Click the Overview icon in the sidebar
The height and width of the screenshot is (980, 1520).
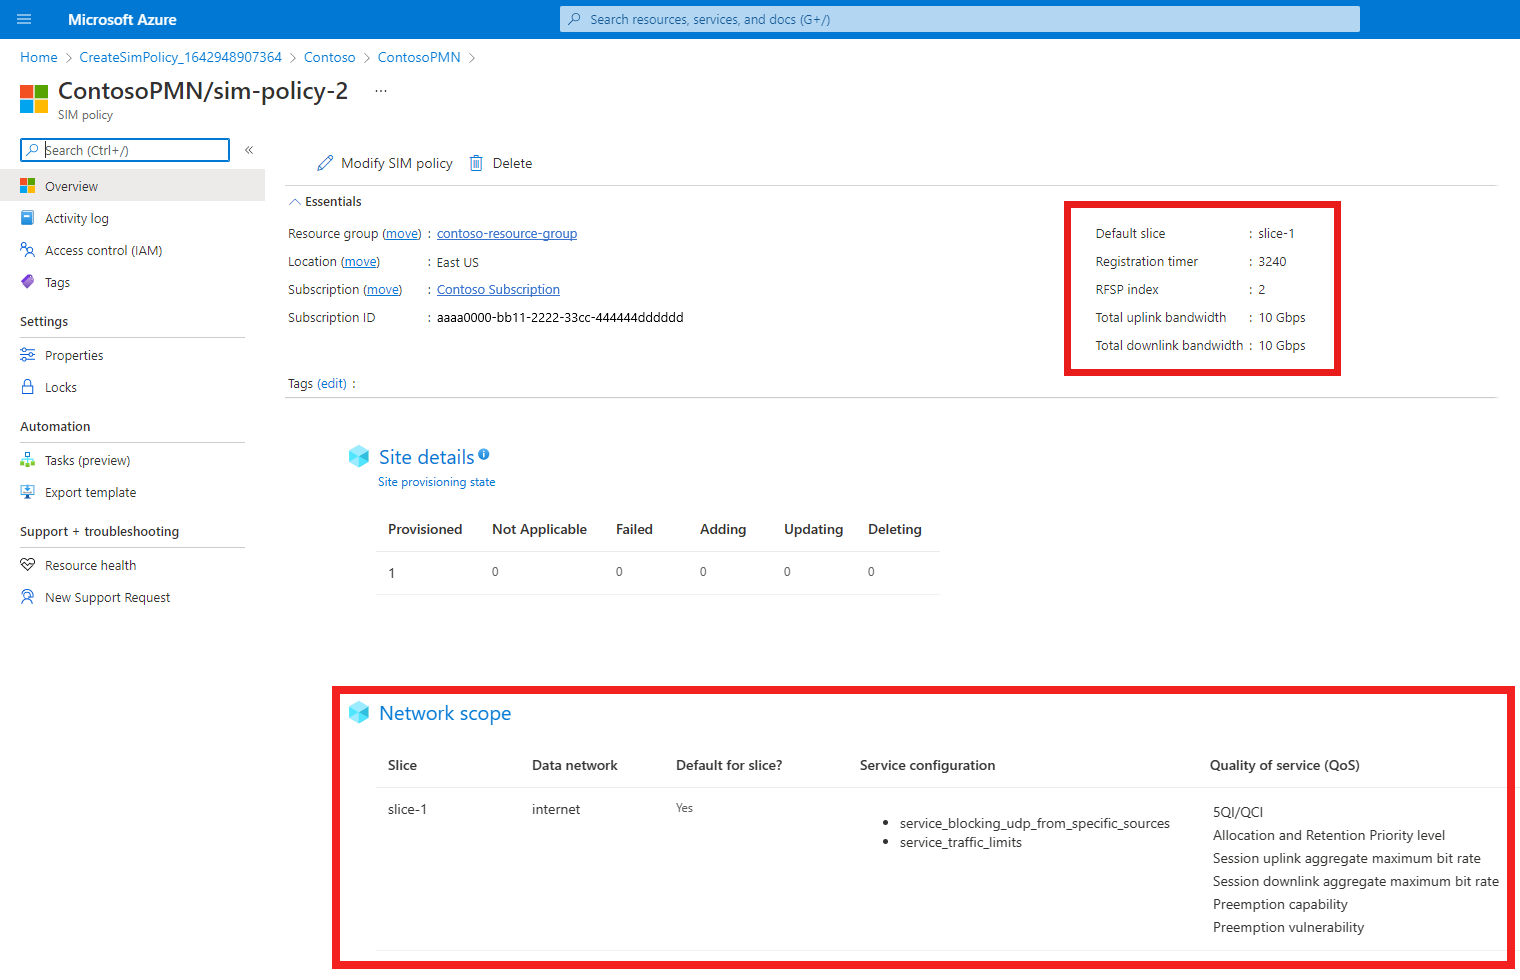28,186
